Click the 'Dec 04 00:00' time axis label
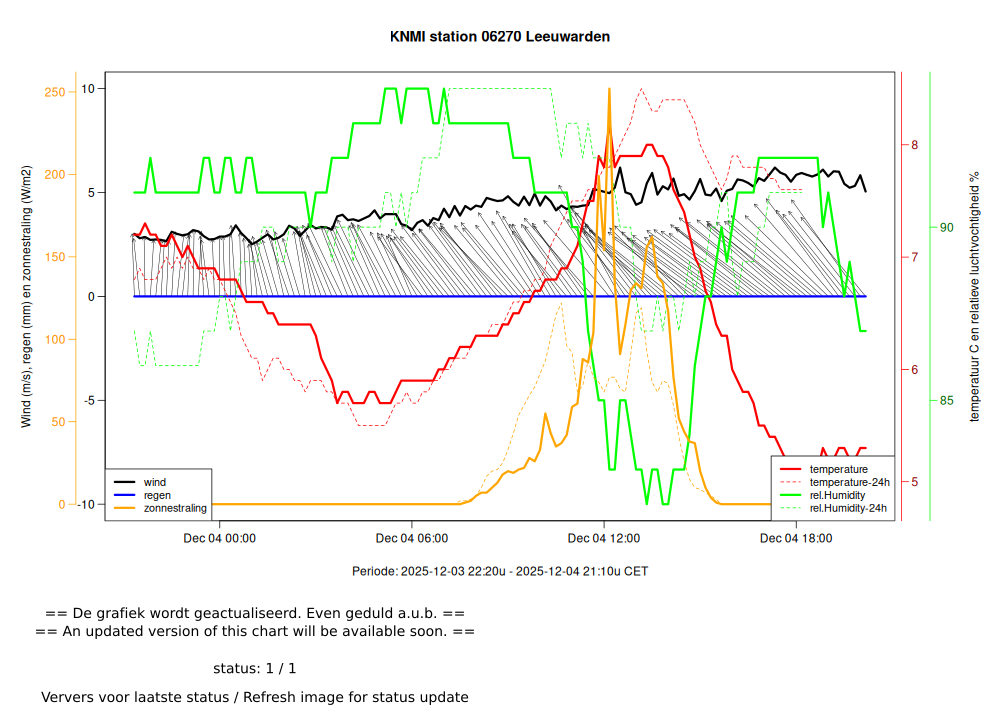Image resolution: width=1000 pixels, height=720 pixels. pyautogui.click(x=220, y=538)
